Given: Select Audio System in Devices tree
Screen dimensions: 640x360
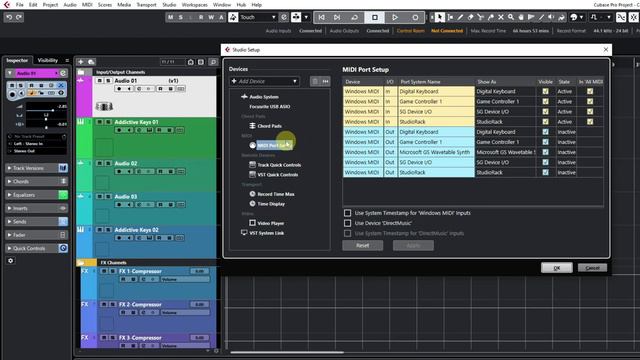Looking at the screenshot, I should click(264, 97).
